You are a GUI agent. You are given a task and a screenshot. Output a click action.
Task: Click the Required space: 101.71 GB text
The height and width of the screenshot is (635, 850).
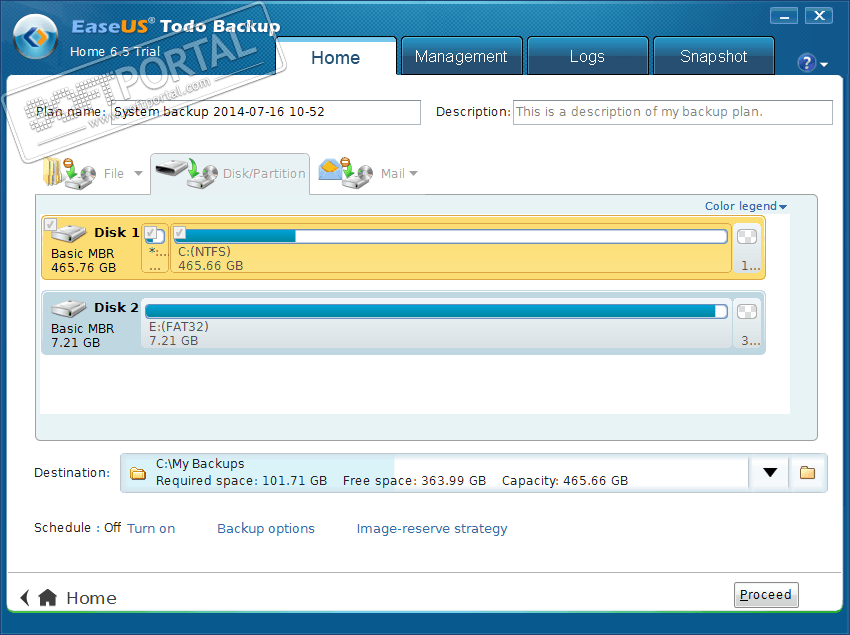pyautogui.click(x=241, y=481)
